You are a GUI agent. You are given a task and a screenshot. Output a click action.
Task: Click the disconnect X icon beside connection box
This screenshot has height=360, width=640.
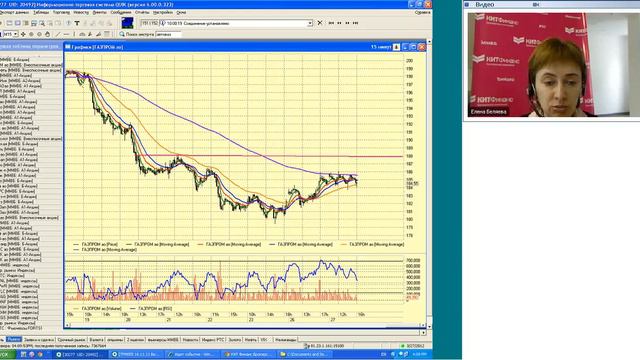pyautogui.click(x=320, y=23)
